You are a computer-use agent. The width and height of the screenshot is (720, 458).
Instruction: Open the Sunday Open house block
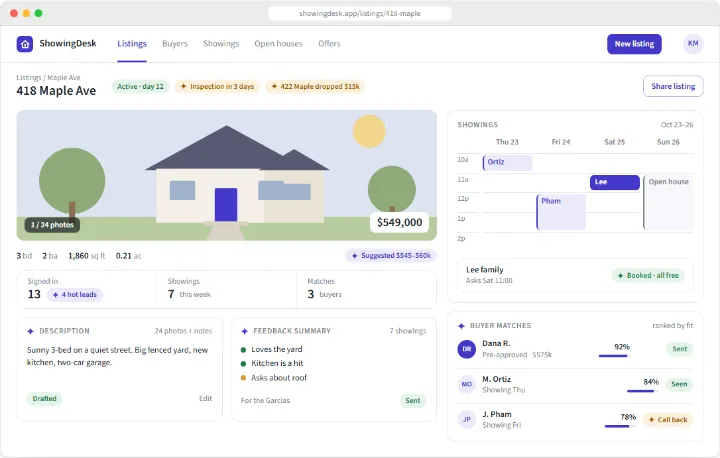click(669, 202)
